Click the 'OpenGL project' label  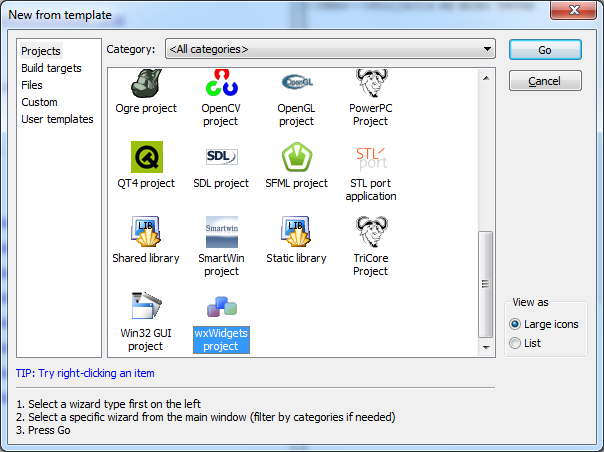pos(296,114)
